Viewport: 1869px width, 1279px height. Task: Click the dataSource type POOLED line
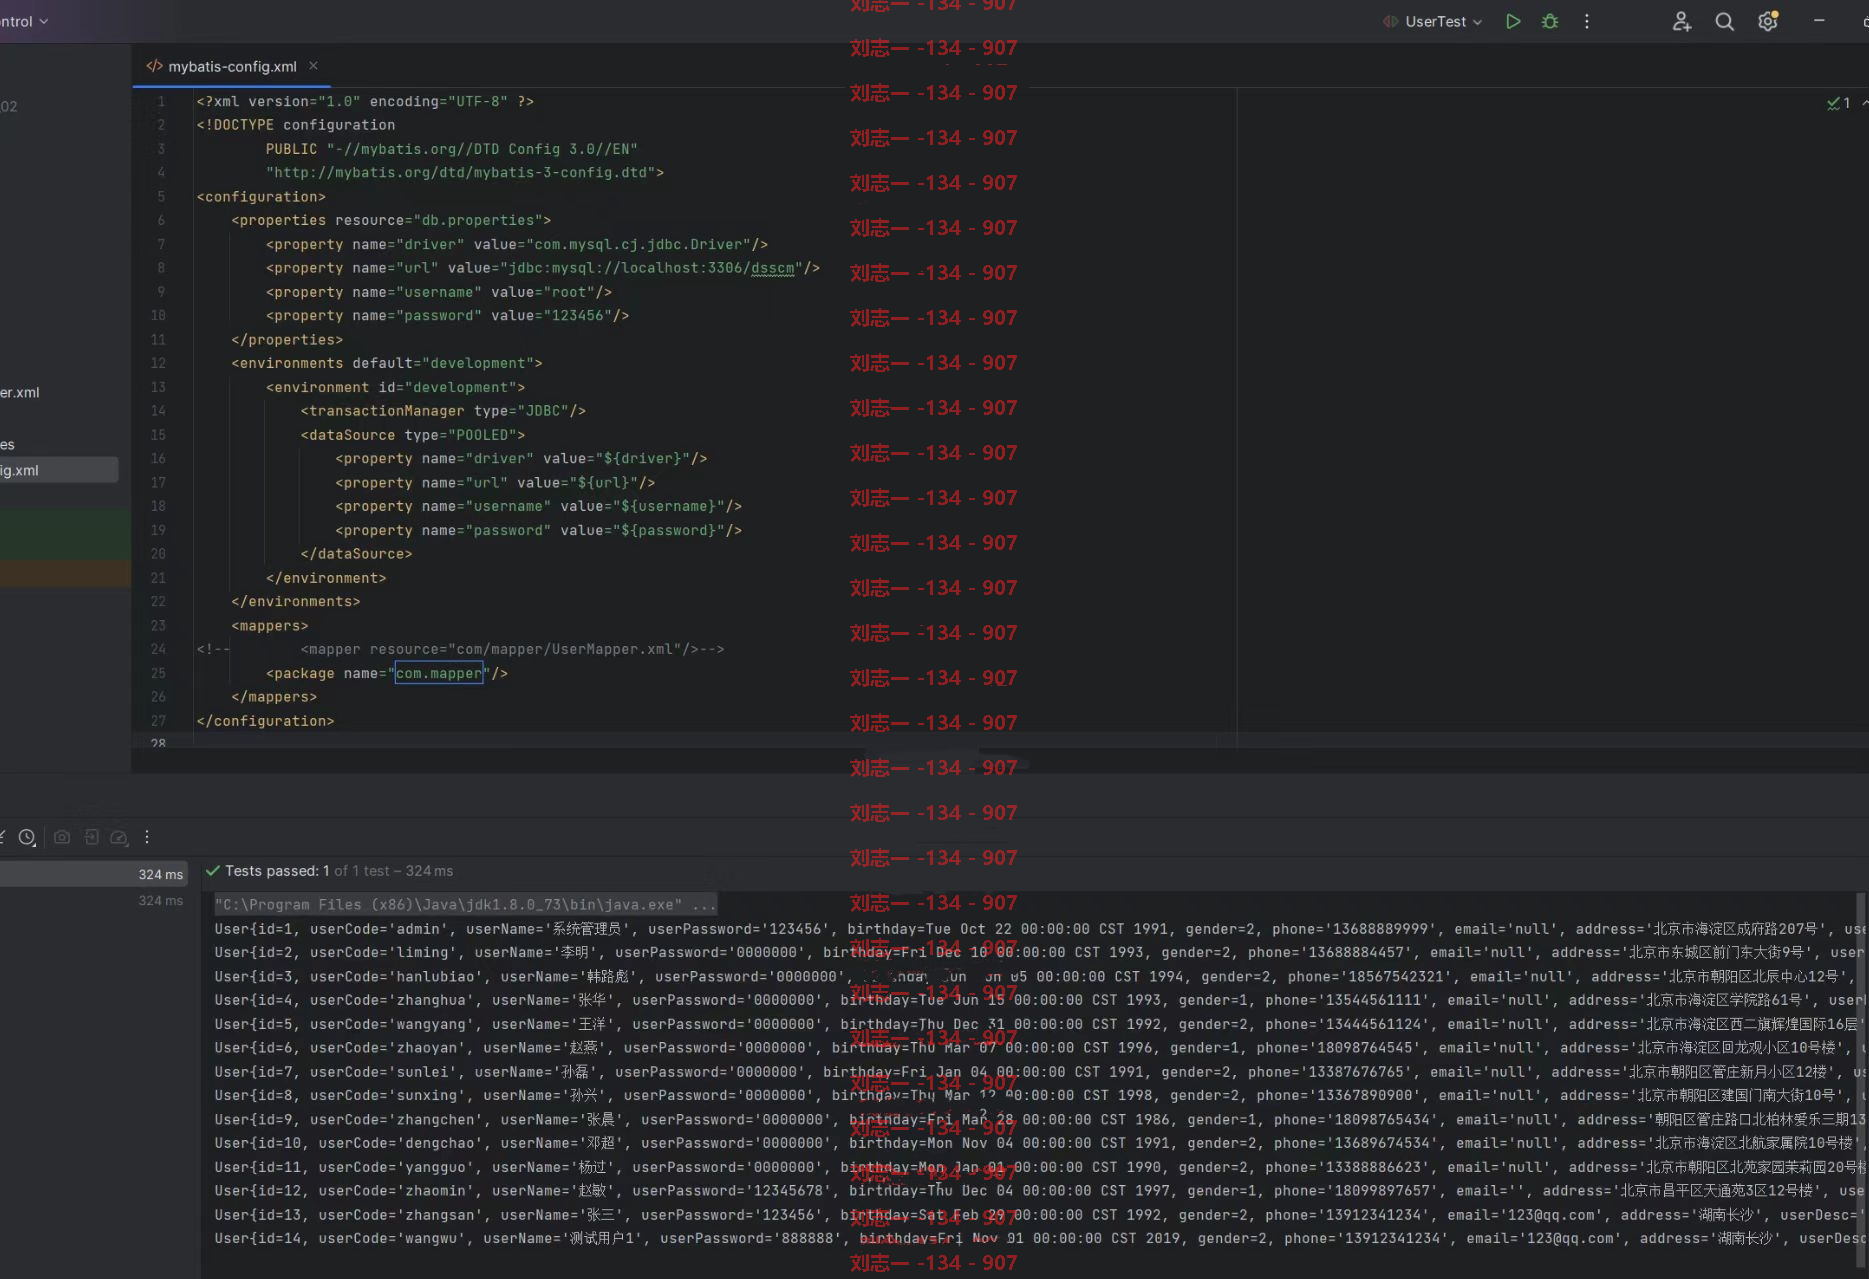[x=413, y=435]
